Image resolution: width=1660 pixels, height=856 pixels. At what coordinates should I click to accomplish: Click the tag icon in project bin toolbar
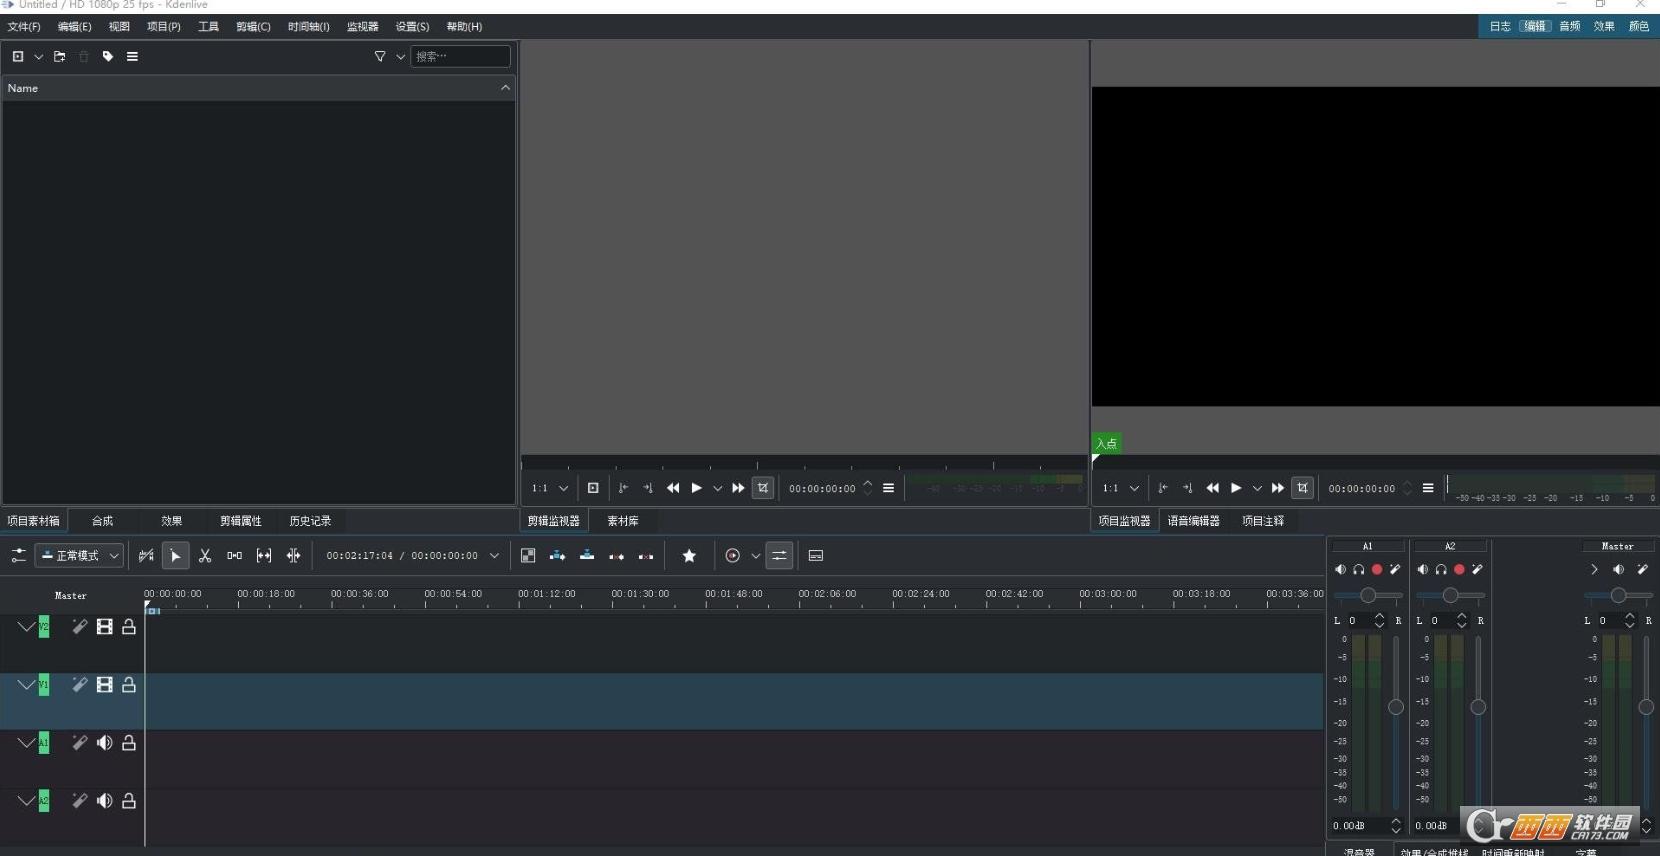(x=108, y=57)
